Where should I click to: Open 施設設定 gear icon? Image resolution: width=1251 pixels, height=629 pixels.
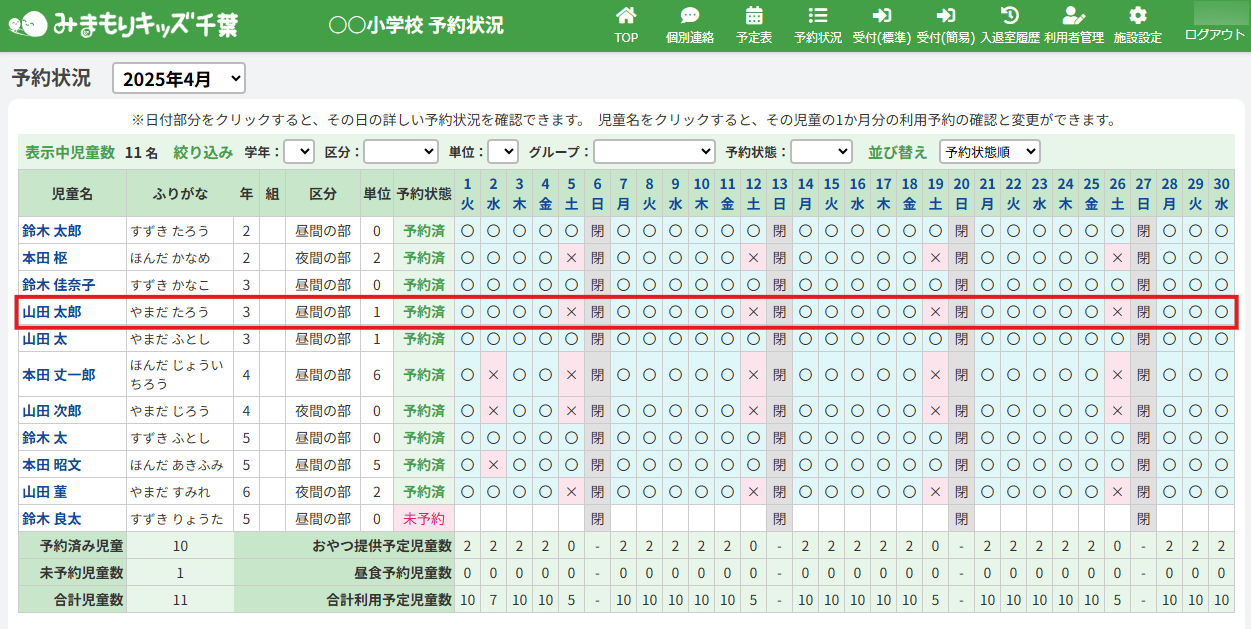1137,17
